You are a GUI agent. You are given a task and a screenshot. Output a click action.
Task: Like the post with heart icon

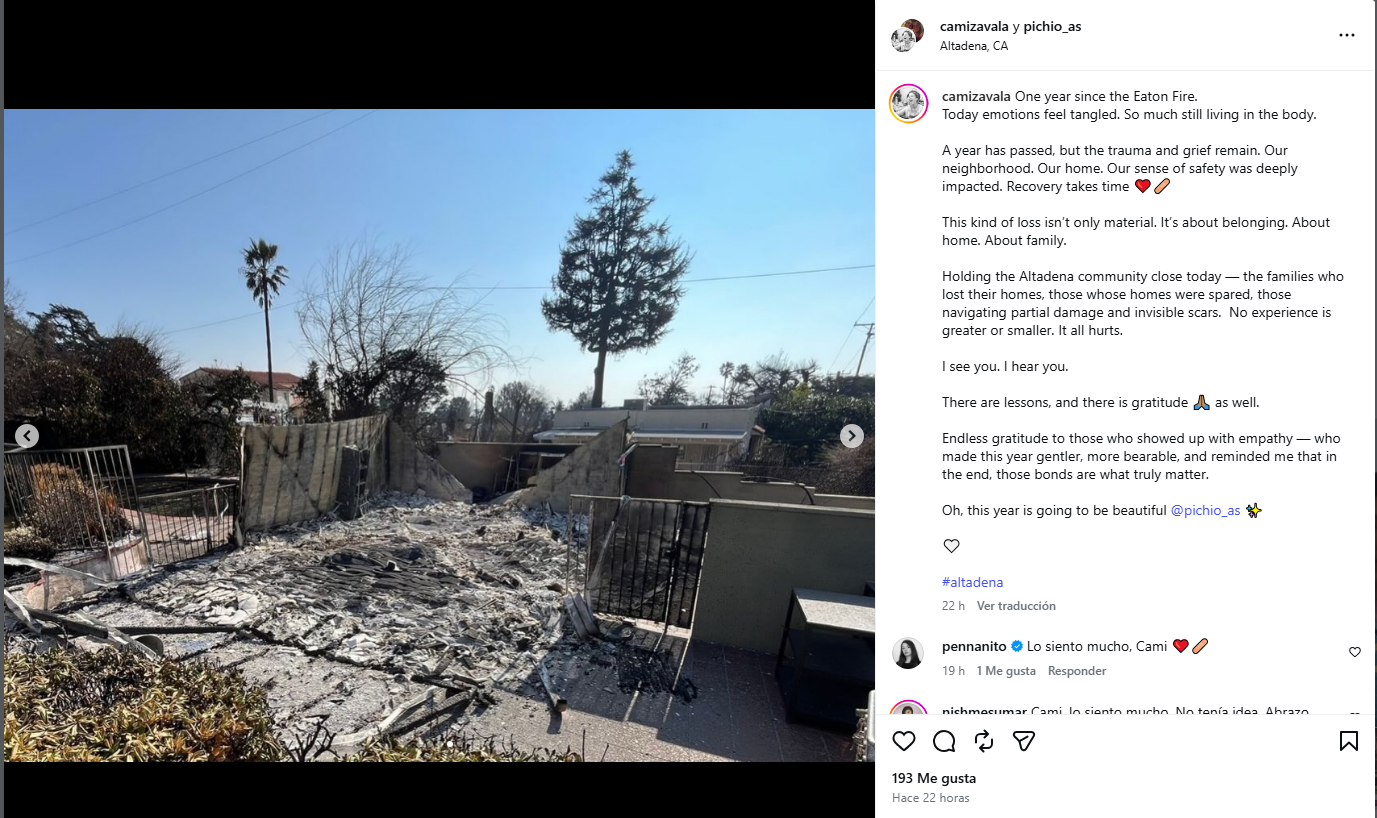[904, 741]
